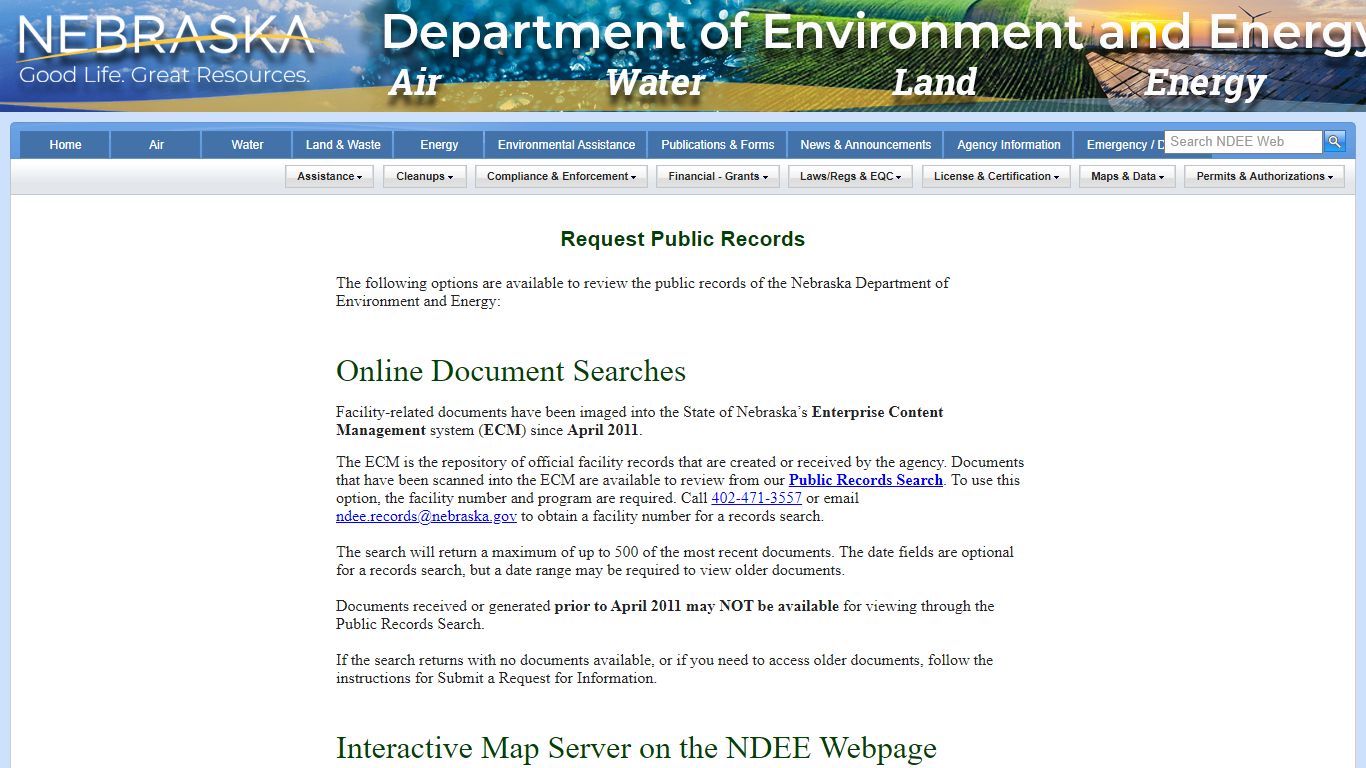Expand the License & Certification dropdown
Screen dimensions: 1366x768
(996, 176)
